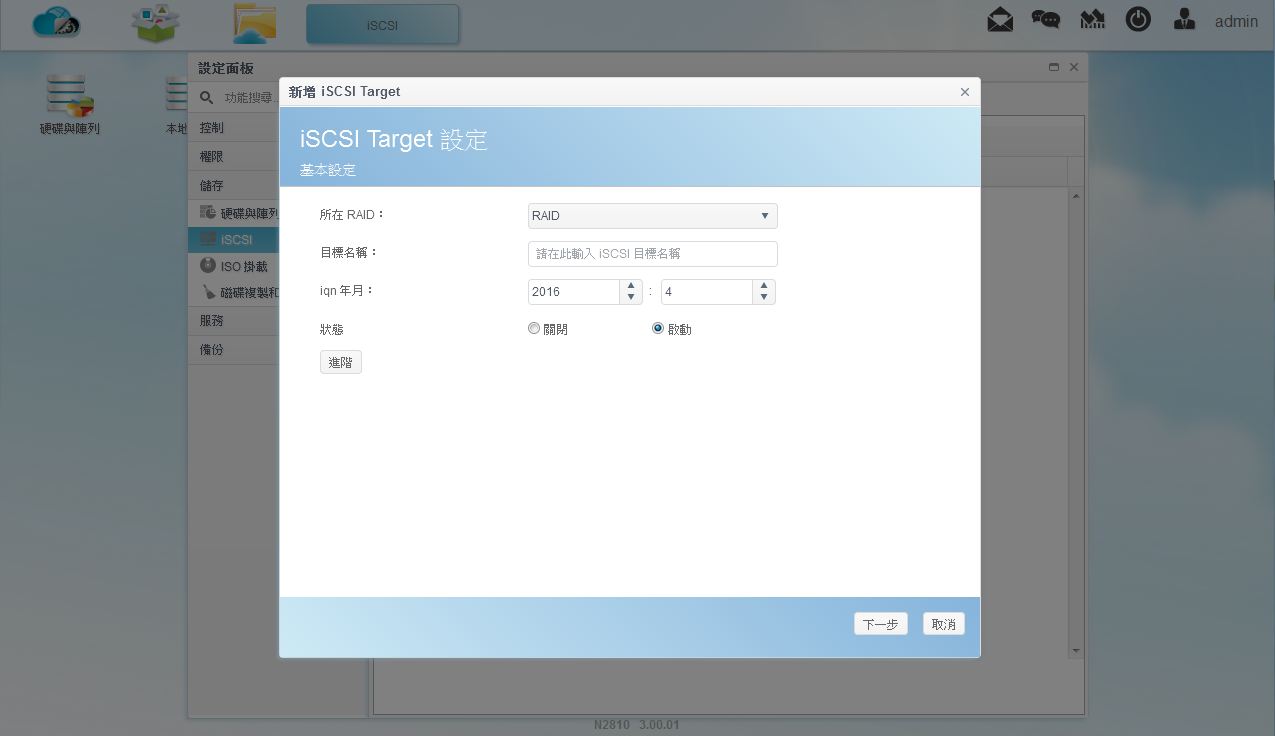Image resolution: width=1275 pixels, height=736 pixels.
Task: Click the scroll down arrow in the background panel
Action: coord(1076,651)
